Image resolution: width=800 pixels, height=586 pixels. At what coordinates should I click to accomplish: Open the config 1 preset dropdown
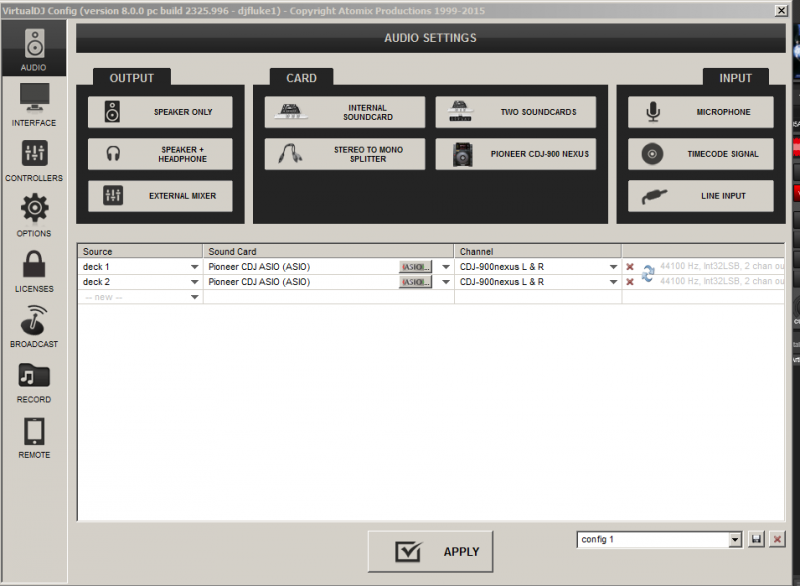[735, 539]
